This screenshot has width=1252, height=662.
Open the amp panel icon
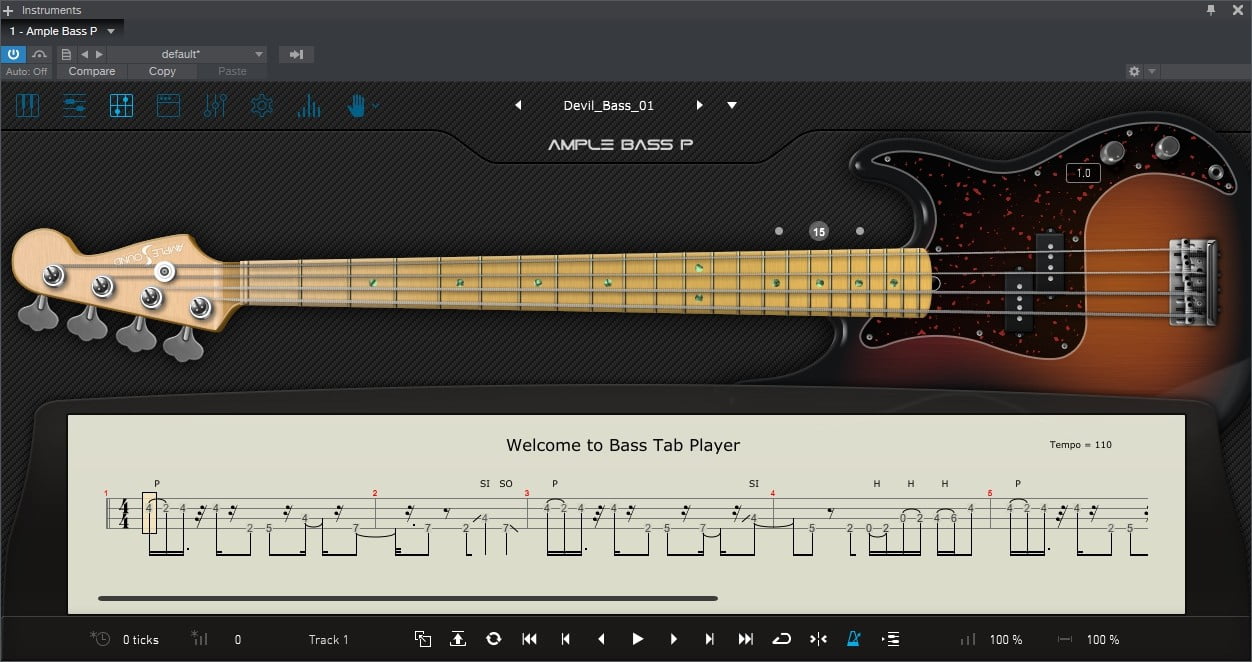[168, 105]
